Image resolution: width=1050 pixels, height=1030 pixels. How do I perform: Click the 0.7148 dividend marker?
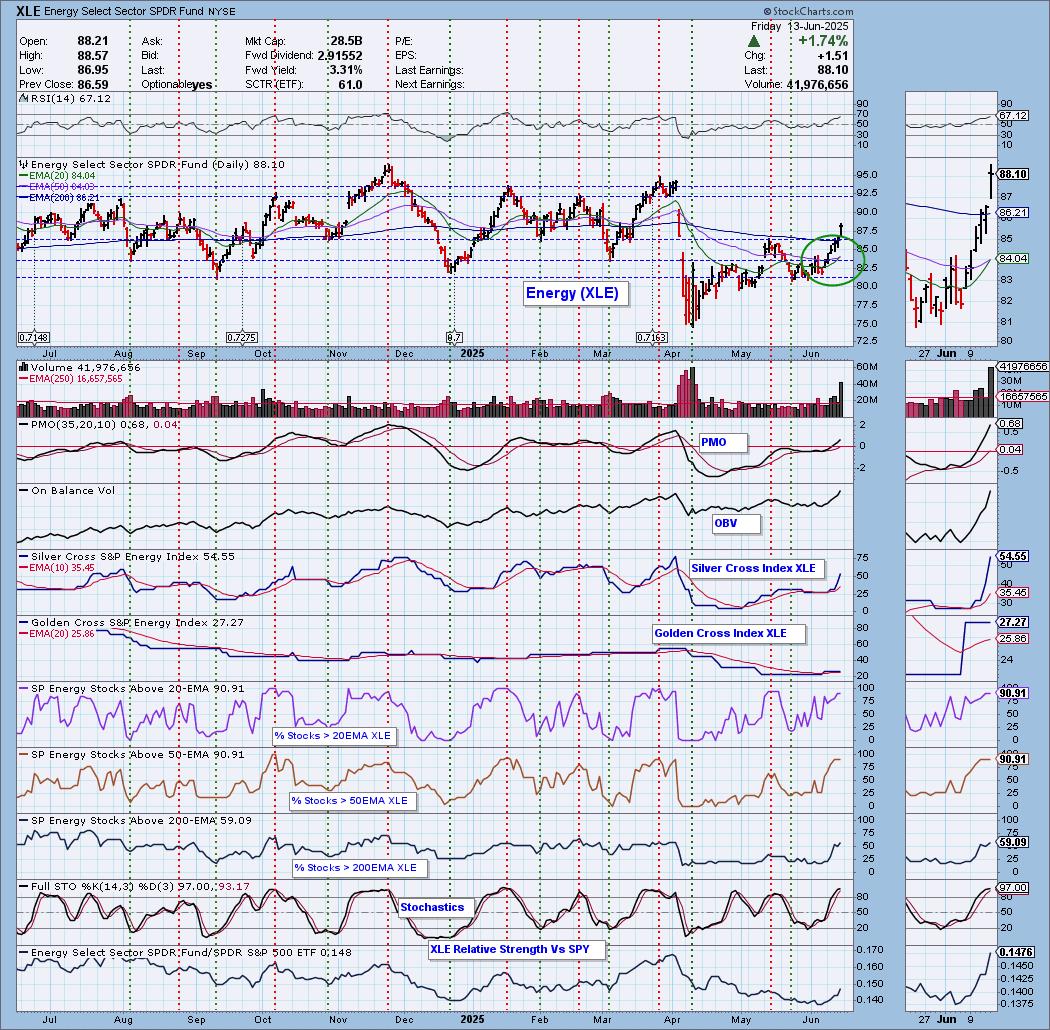[34, 338]
